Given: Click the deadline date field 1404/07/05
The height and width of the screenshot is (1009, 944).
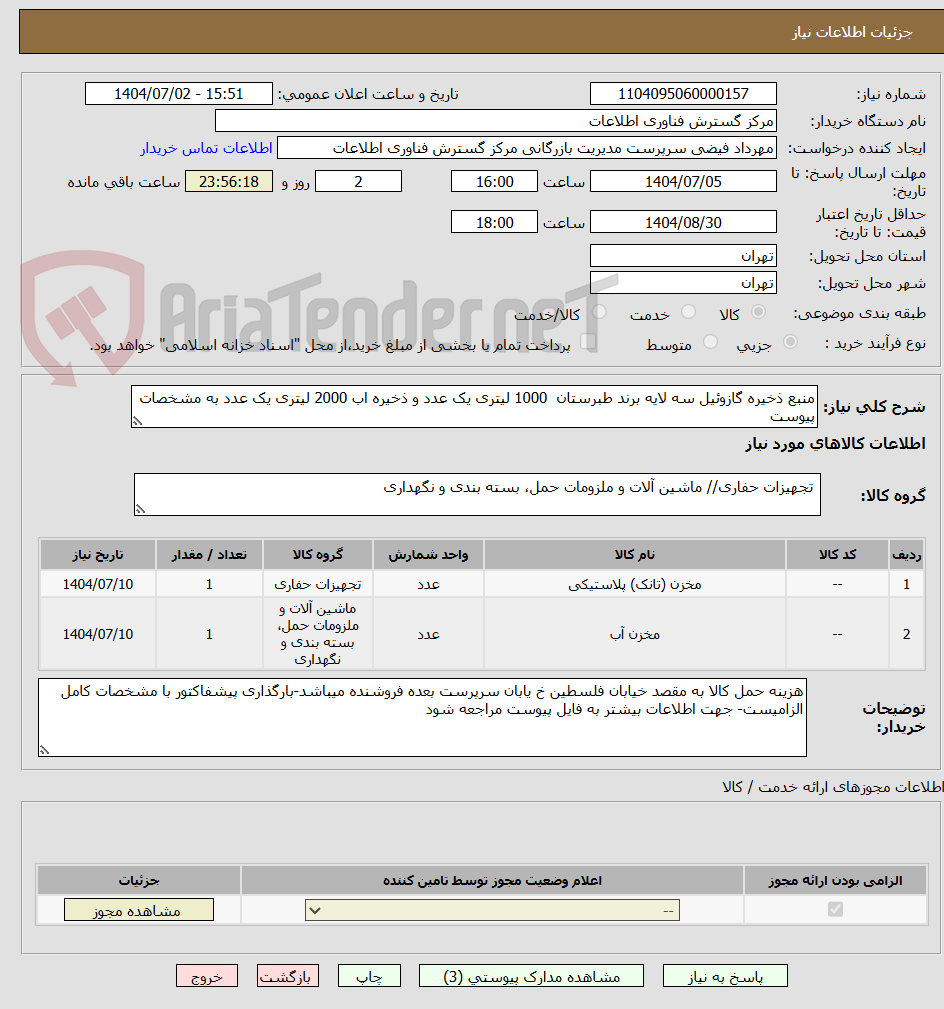Looking at the screenshot, I should [683, 181].
